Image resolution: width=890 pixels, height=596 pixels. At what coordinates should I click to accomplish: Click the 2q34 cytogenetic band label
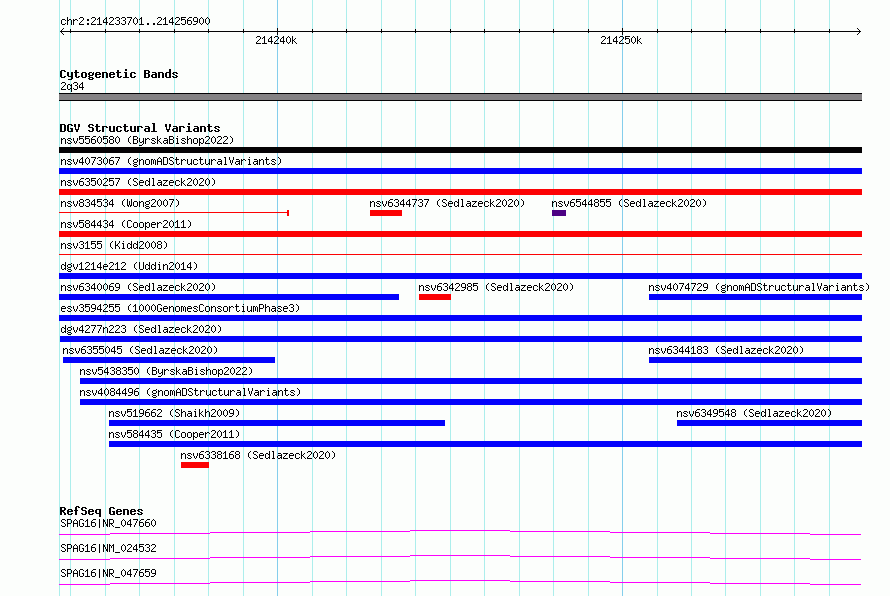72,86
